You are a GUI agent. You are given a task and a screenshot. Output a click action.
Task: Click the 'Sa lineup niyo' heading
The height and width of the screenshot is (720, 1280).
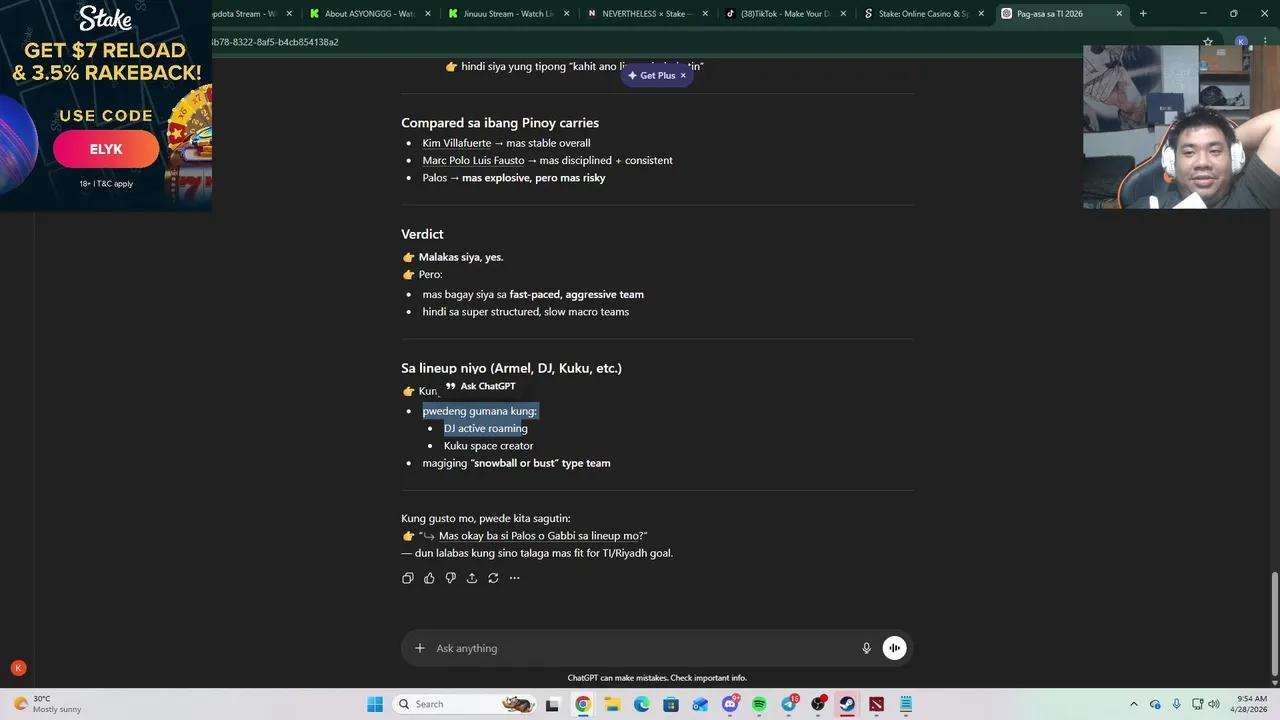click(511, 368)
